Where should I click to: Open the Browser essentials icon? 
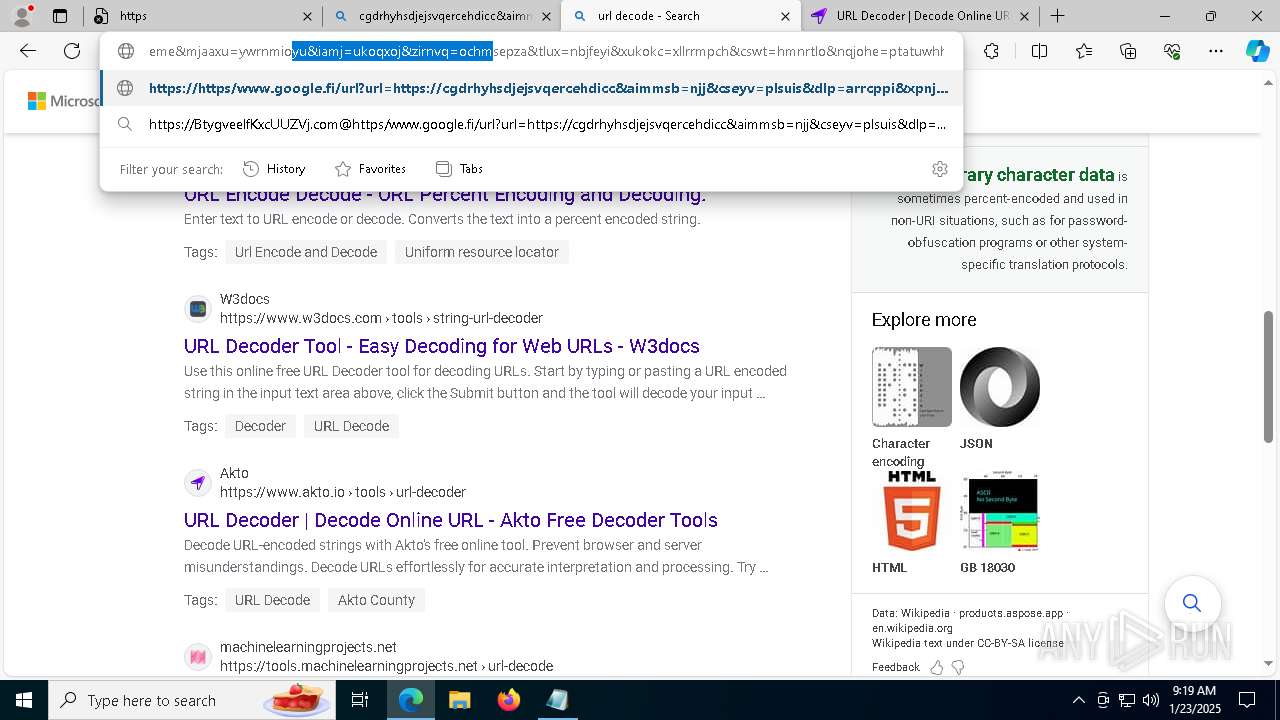click(x=1172, y=51)
